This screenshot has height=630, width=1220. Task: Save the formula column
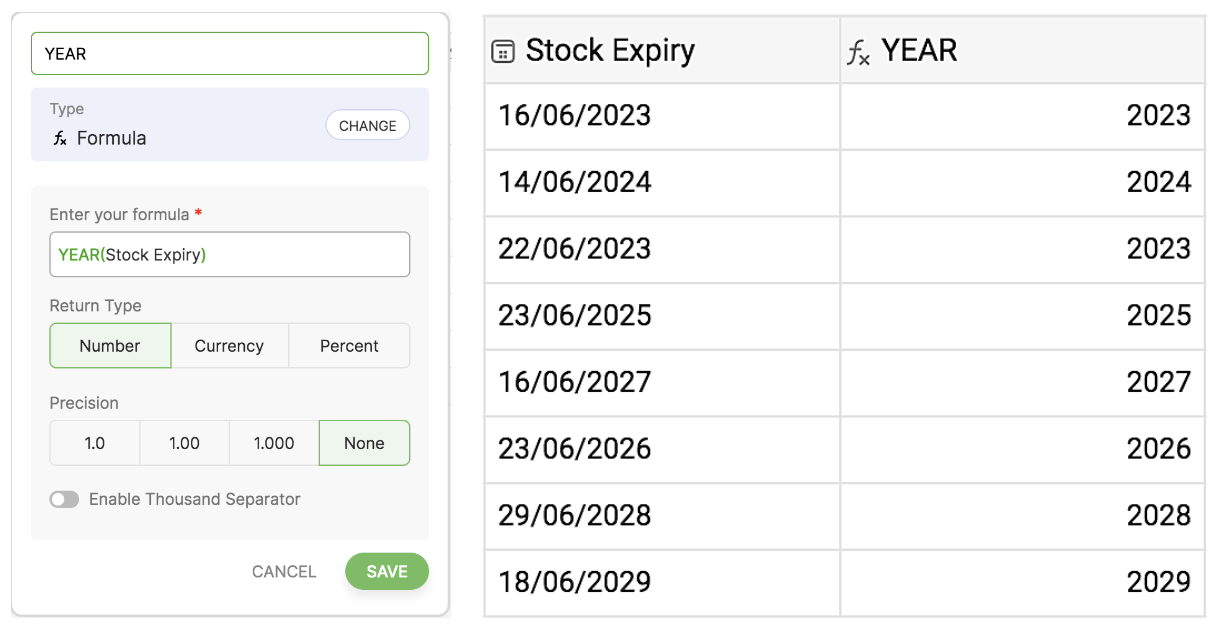click(386, 572)
